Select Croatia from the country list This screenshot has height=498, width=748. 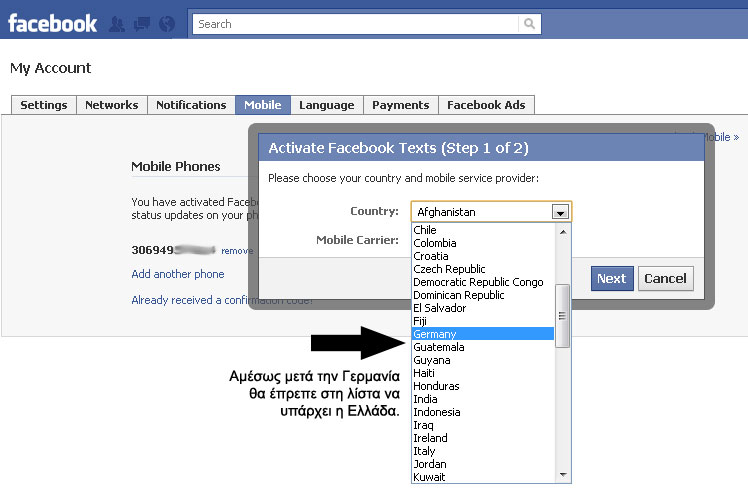click(483, 256)
